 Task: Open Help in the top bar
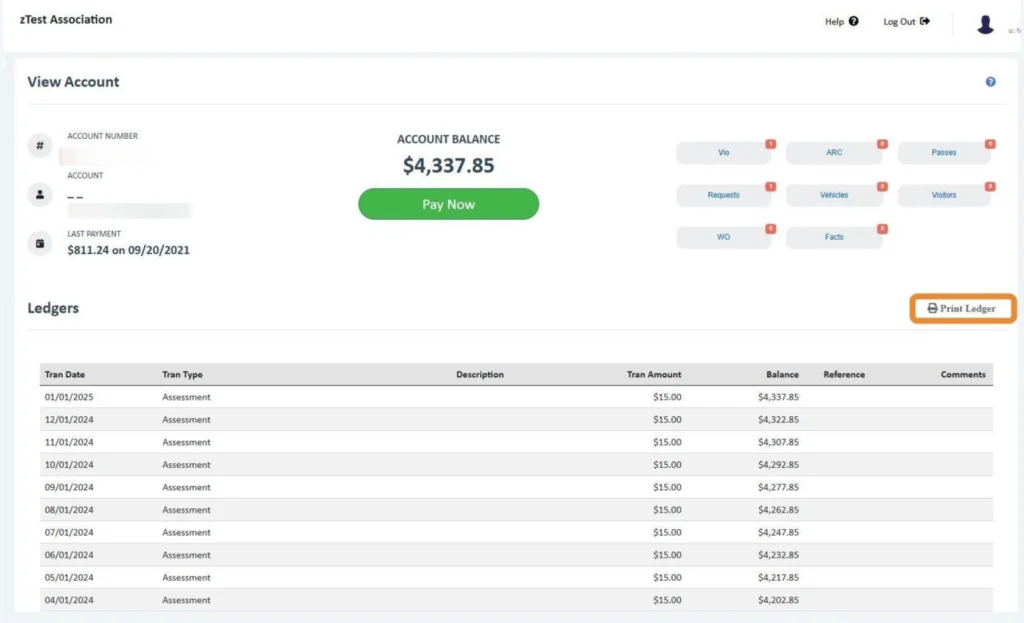point(840,22)
